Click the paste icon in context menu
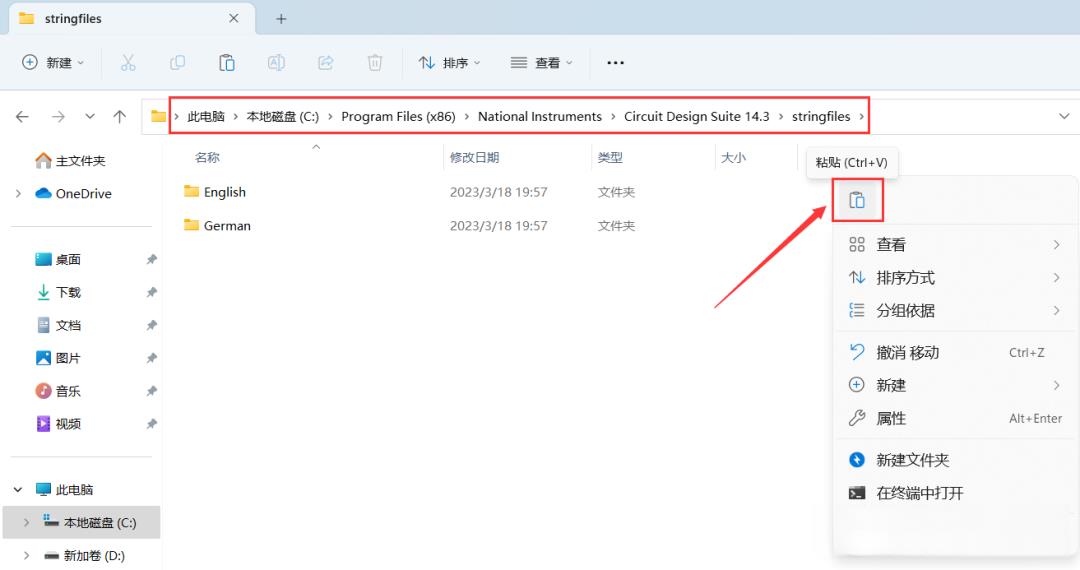Image resolution: width=1080 pixels, height=570 pixels. point(857,200)
